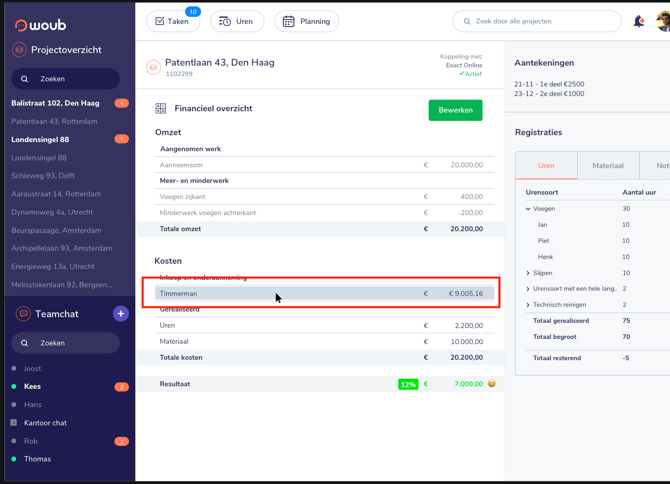670x484 pixels.
Task: Add new chat with plus icon
Action: pos(121,314)
